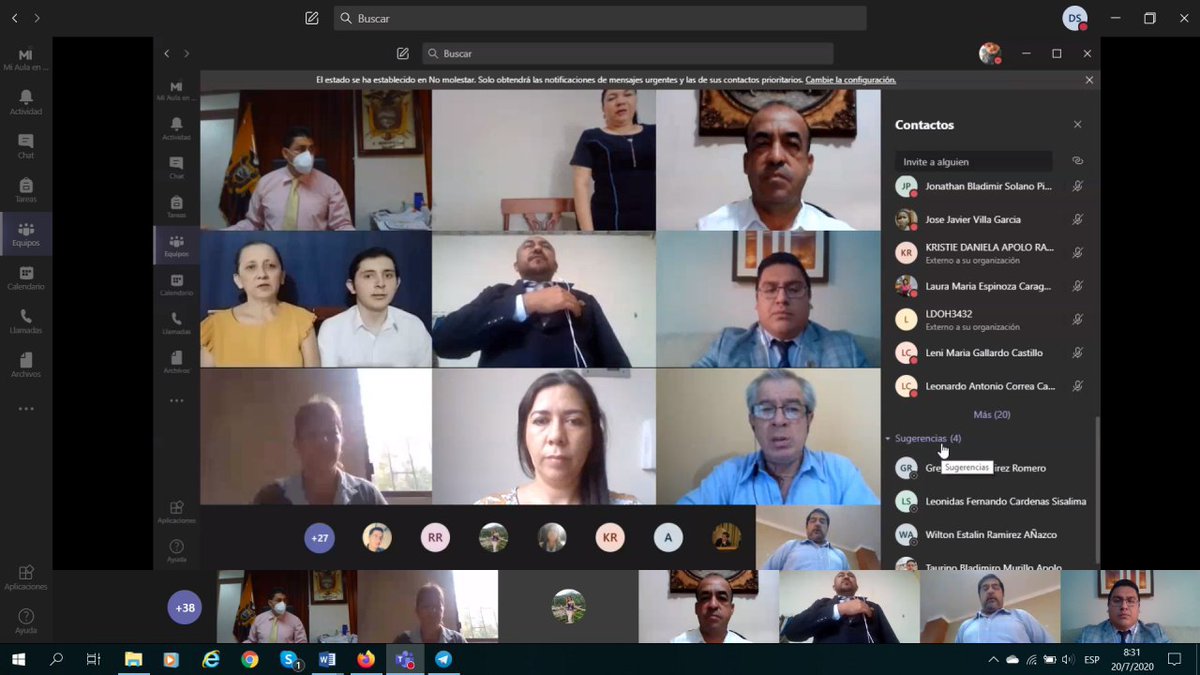Open more apps ellipsis in inner sidebar

(176, 400)
